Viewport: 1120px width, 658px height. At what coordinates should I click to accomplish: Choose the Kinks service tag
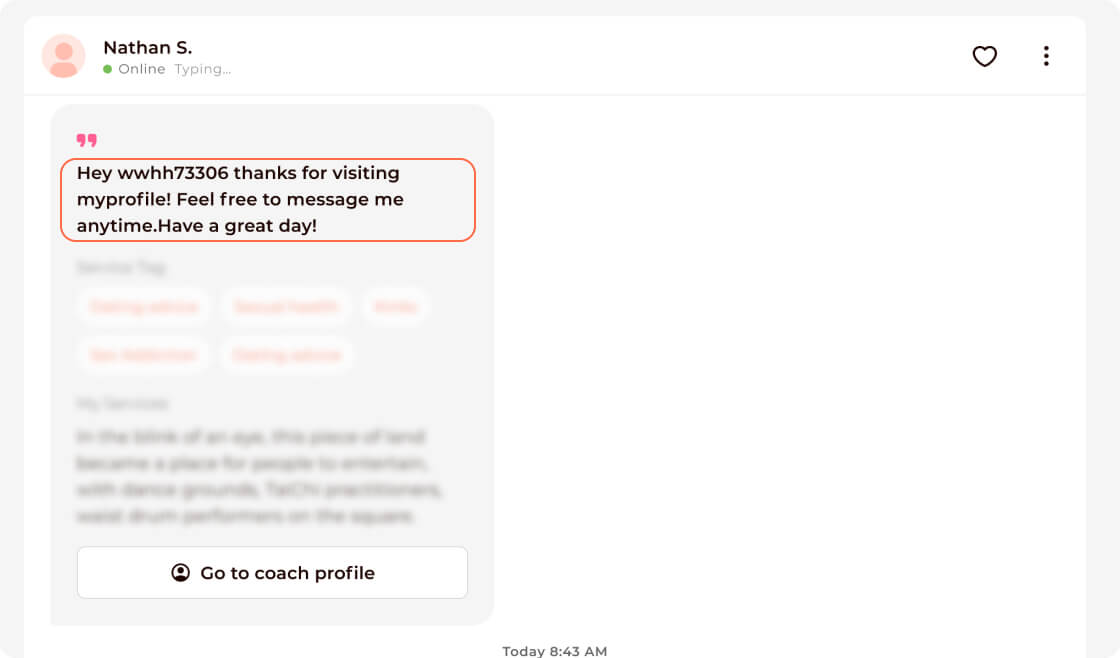click(x=395, y=307)
